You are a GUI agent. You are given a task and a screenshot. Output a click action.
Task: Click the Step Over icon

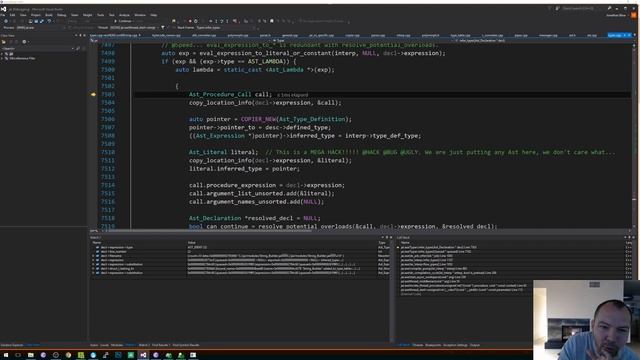(x=222, y=21)
